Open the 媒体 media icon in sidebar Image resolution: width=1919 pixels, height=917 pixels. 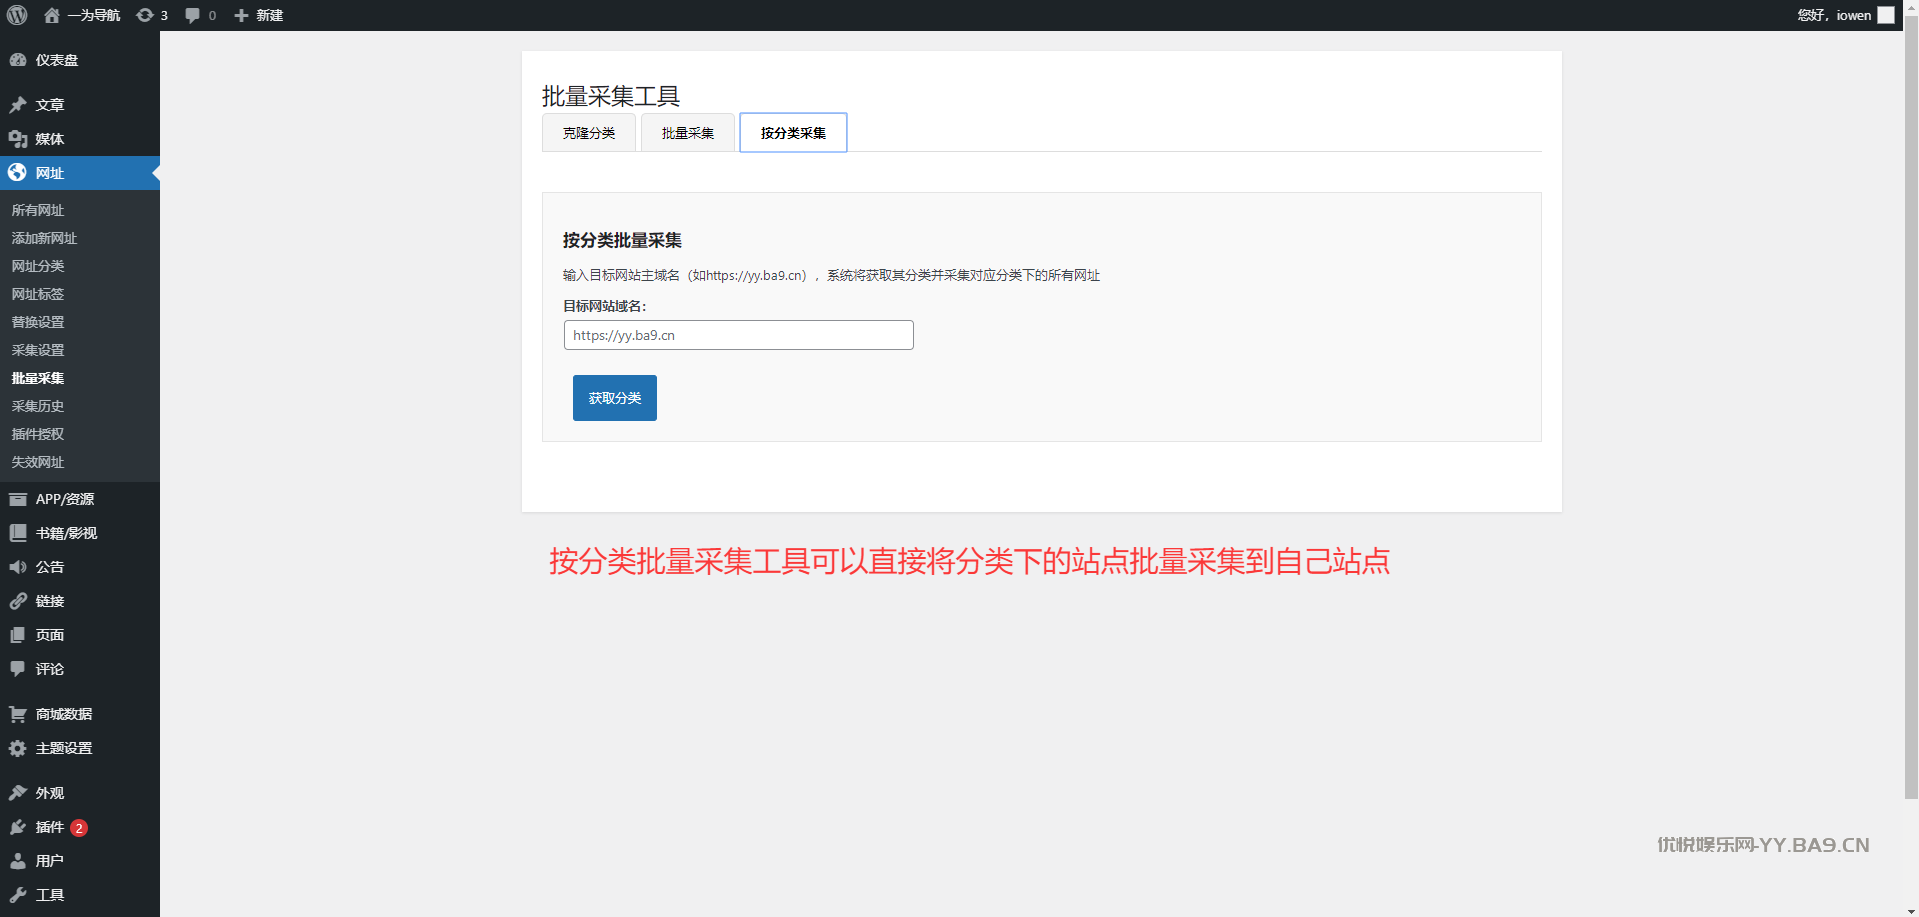(x=18, y=139)
